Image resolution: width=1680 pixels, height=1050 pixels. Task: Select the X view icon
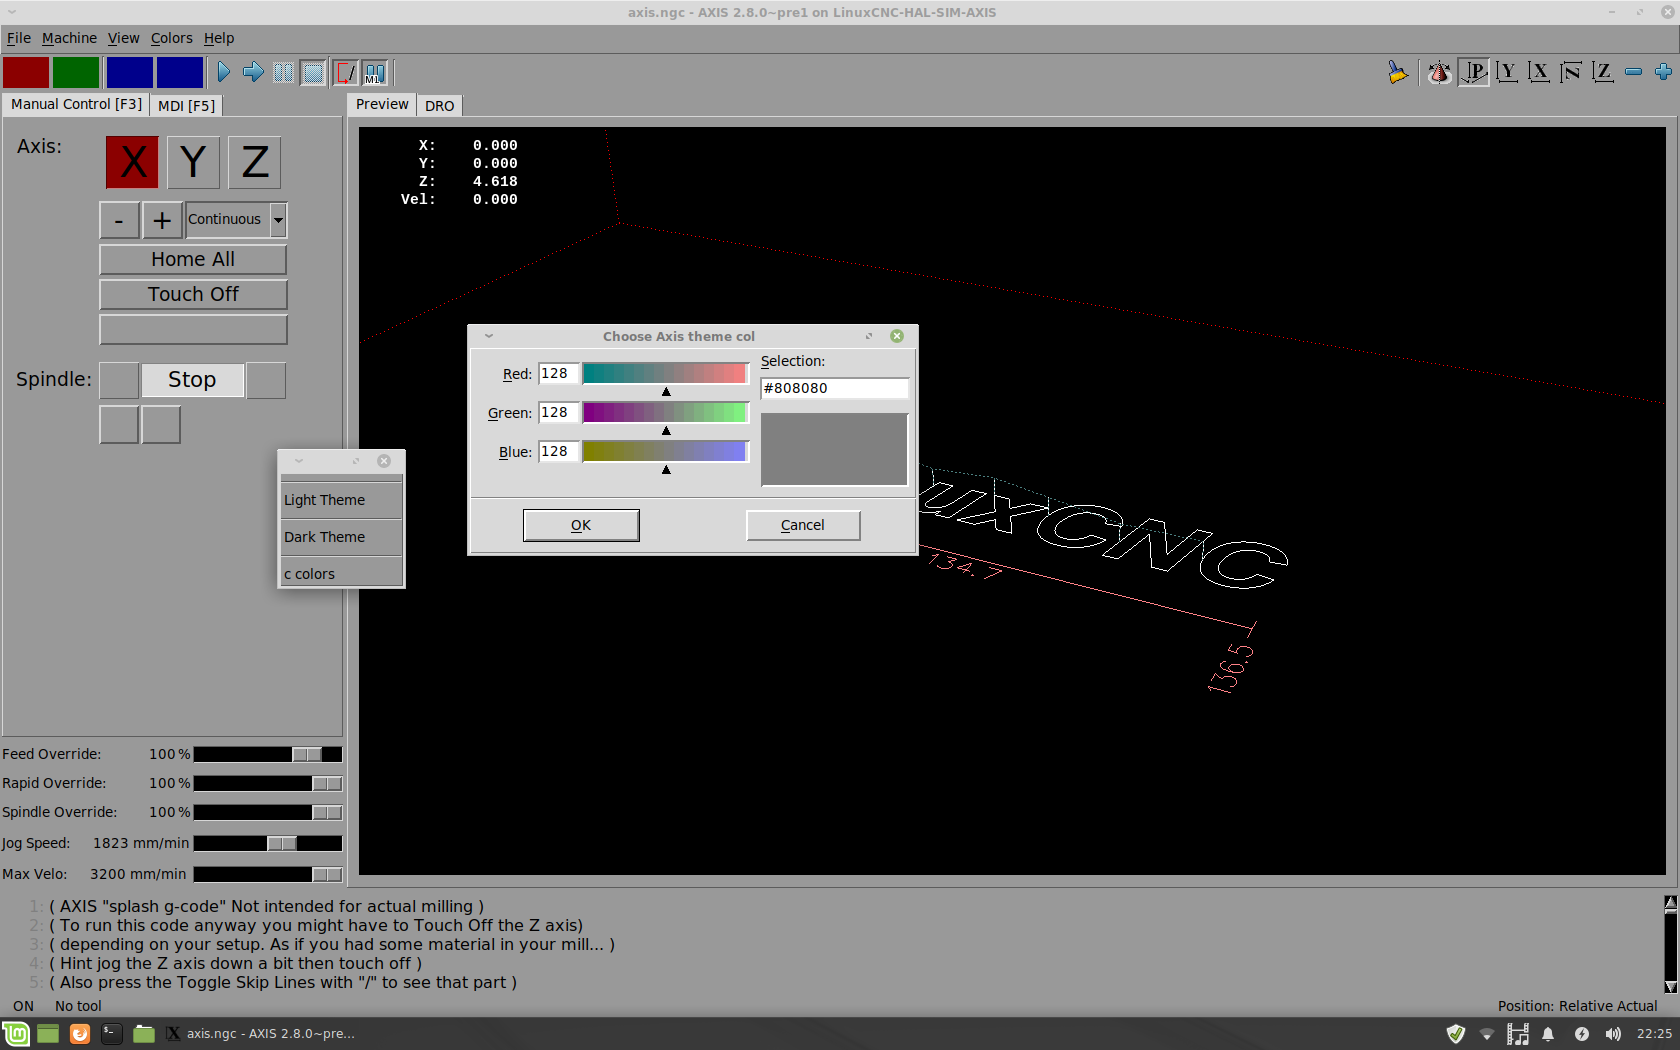1538,72
